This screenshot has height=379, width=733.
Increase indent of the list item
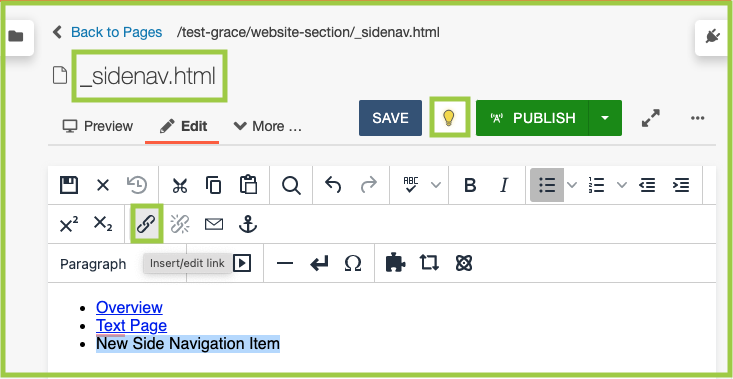pos(681,186)
